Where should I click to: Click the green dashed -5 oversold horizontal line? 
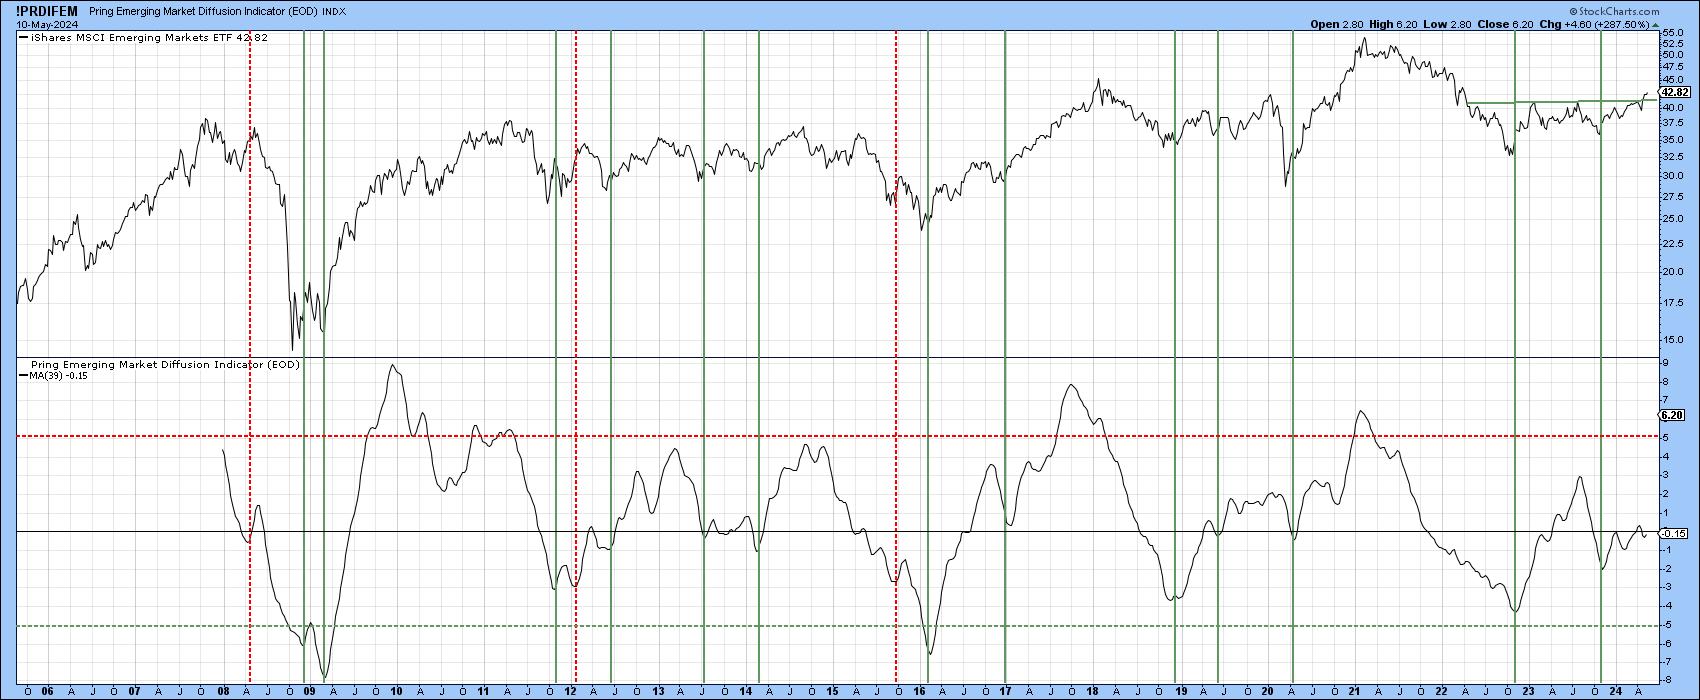click(x=836, y=626)
